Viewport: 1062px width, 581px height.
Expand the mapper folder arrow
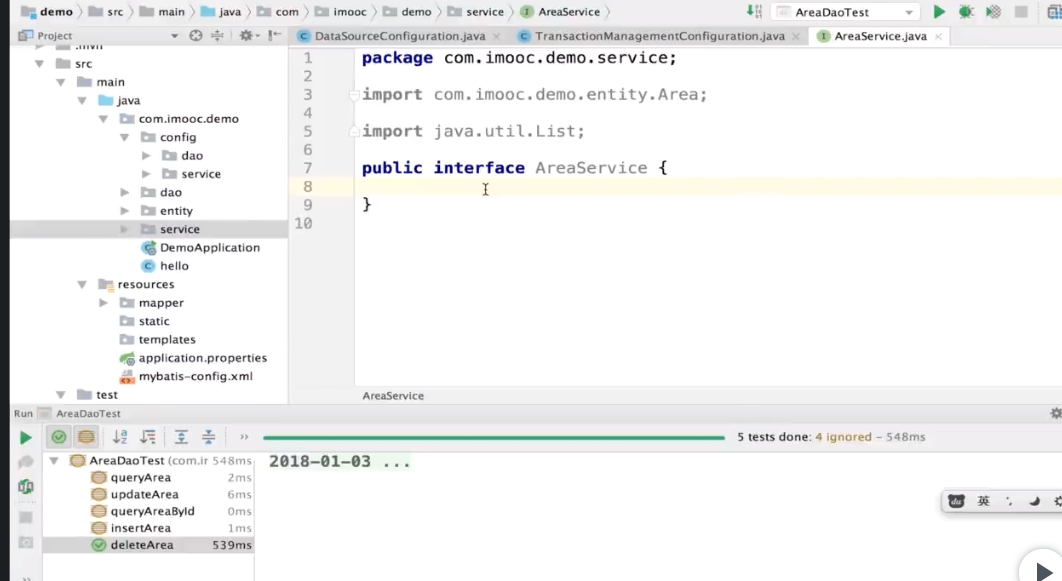(103, 303)
